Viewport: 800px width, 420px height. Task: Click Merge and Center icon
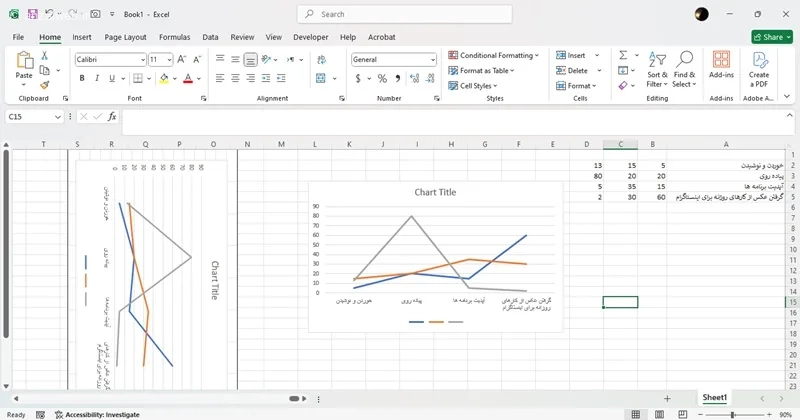click(x=321, y=78)
